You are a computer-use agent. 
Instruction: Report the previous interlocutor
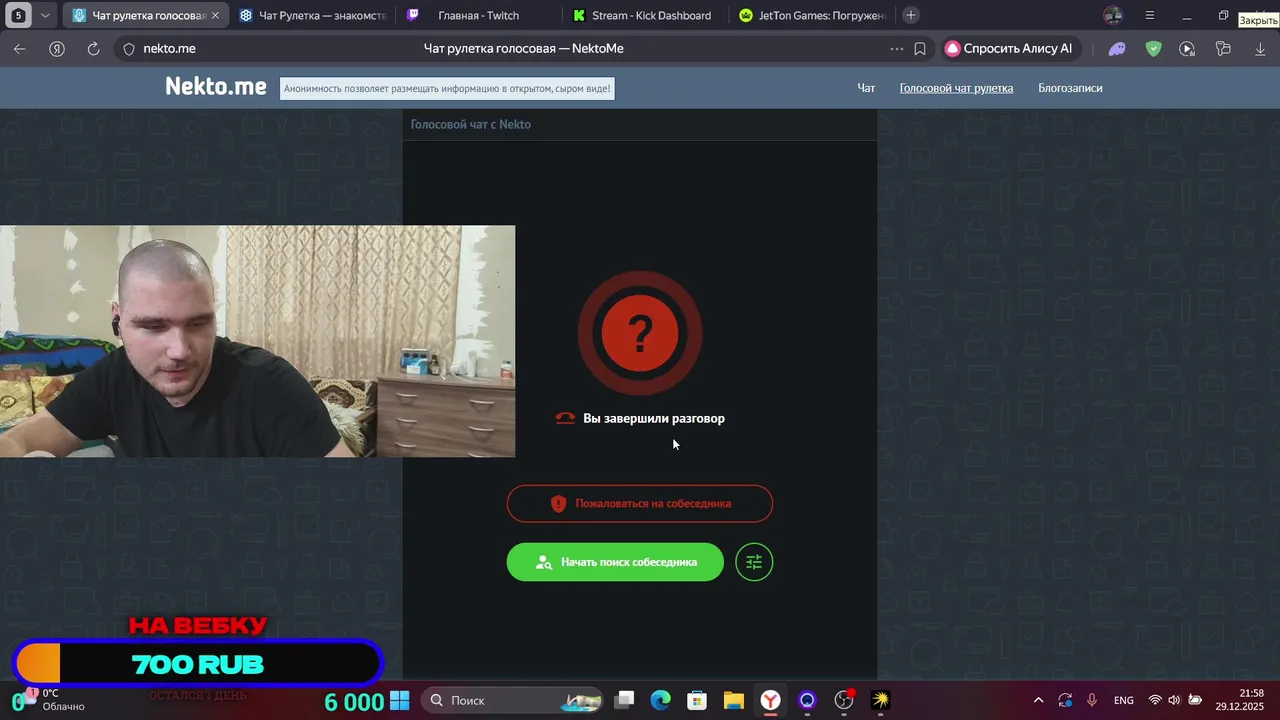(640, 503)
